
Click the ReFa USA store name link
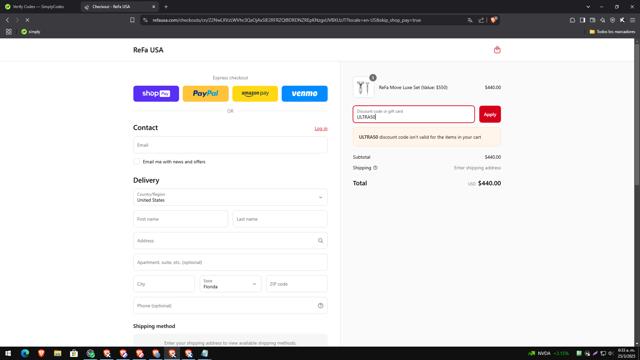point(148,50)
